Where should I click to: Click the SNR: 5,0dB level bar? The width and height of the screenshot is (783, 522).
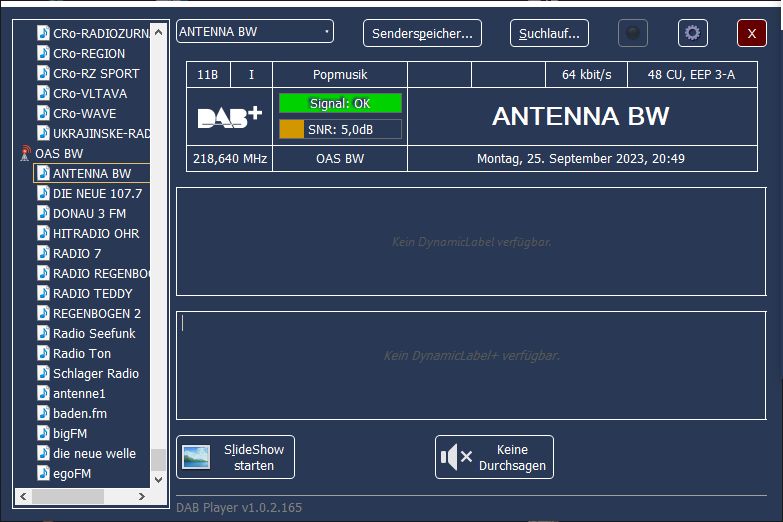(340, 129)
